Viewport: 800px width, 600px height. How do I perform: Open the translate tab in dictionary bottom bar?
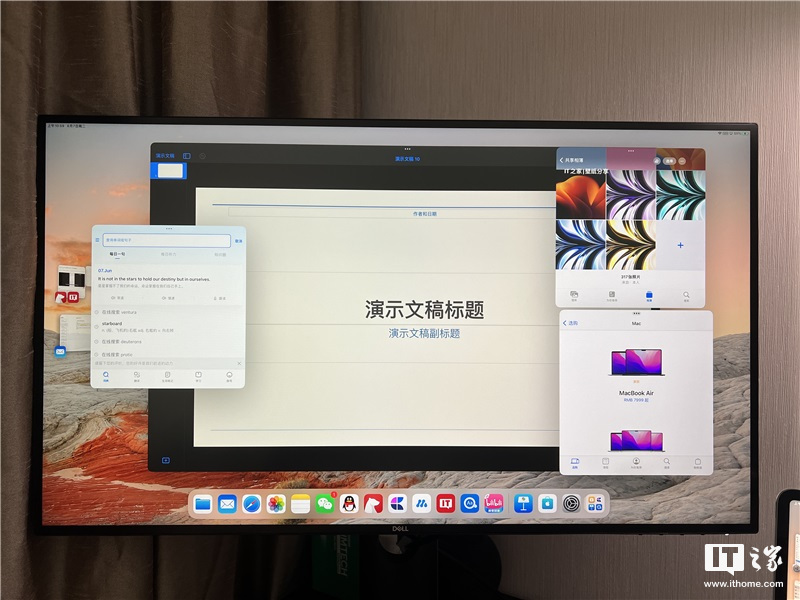(x=137, y=377)
